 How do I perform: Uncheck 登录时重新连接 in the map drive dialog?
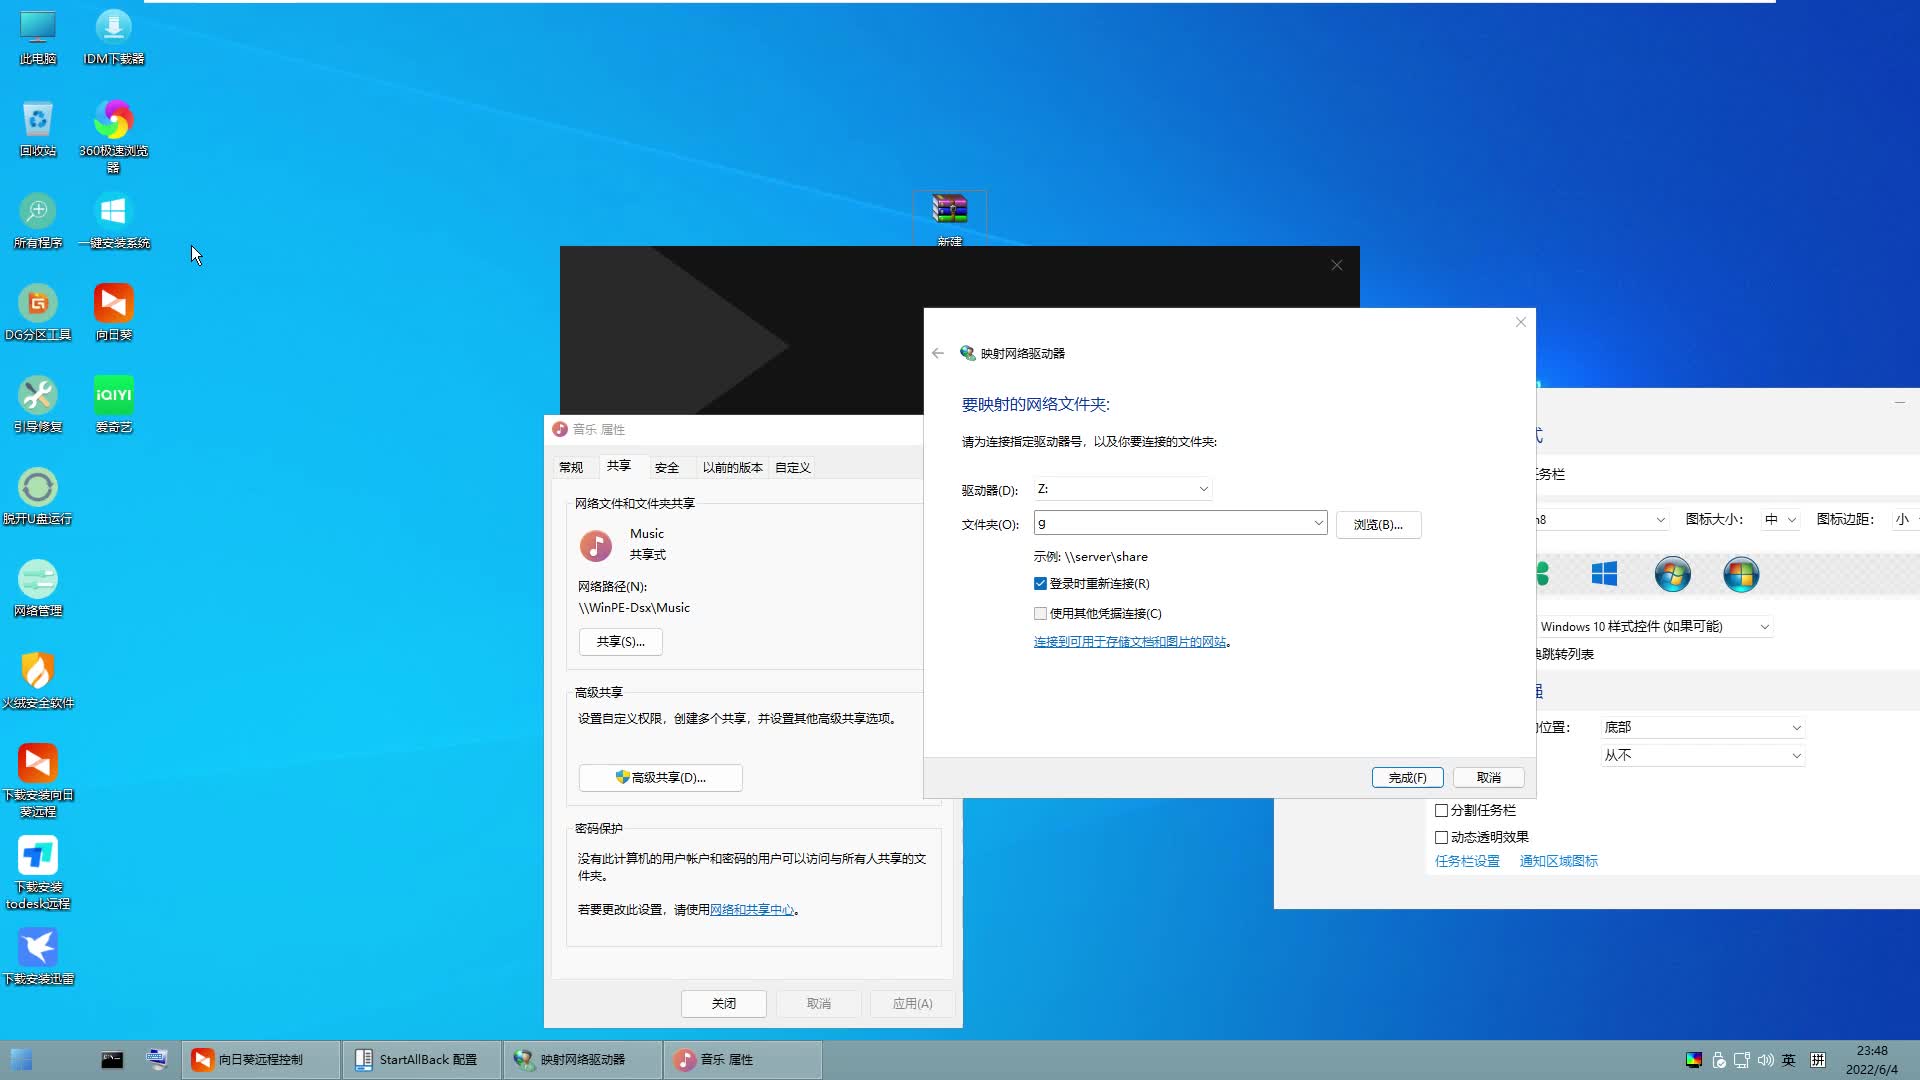coord(1040,583)
